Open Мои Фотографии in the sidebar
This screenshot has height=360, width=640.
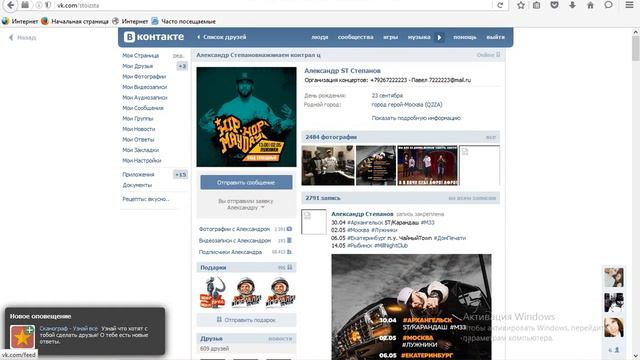[144, 77]
